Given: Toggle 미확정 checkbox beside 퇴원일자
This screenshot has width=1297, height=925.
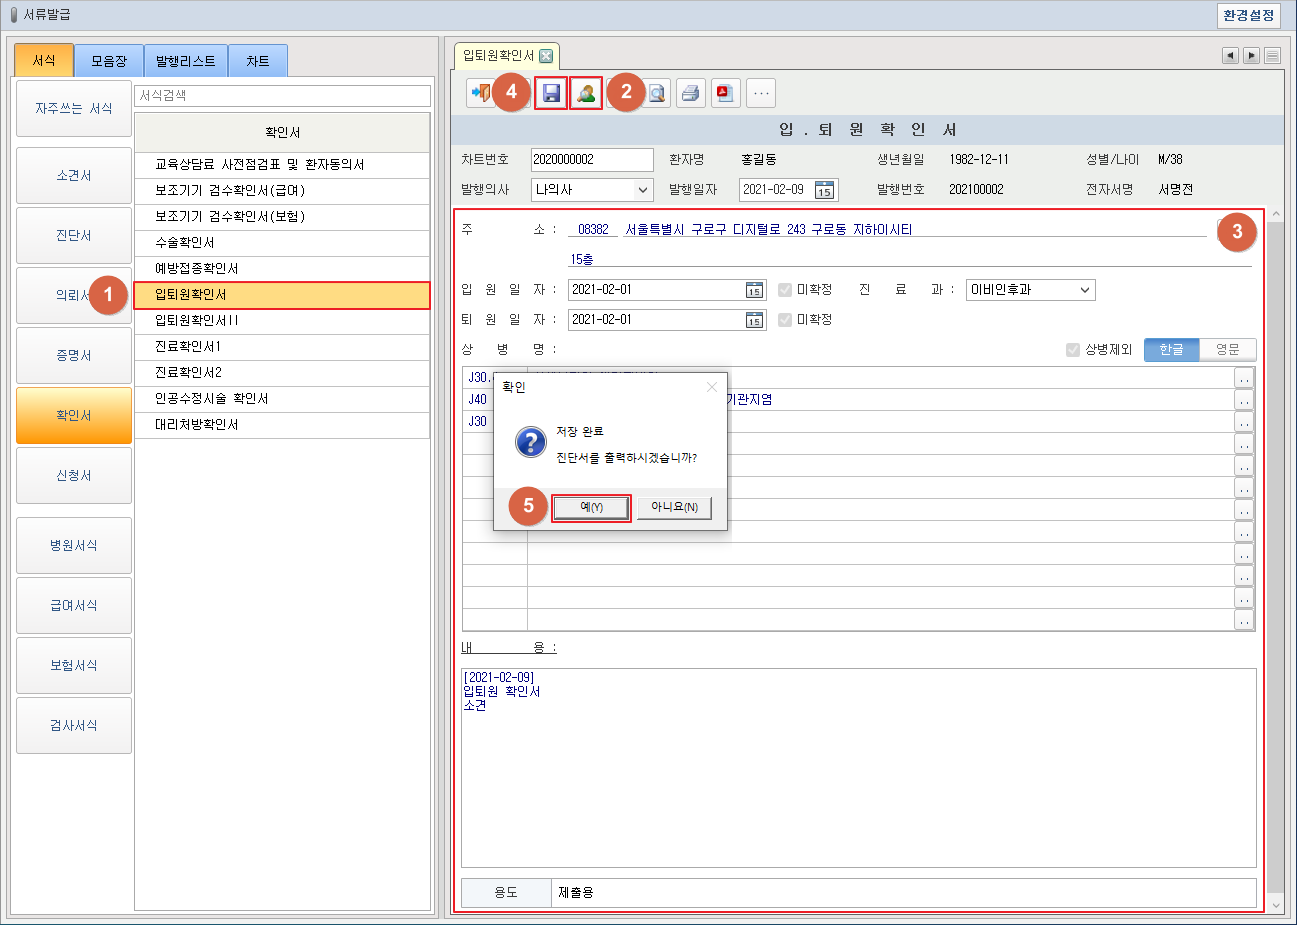Looking at the screenshot, I should point(785,320).
